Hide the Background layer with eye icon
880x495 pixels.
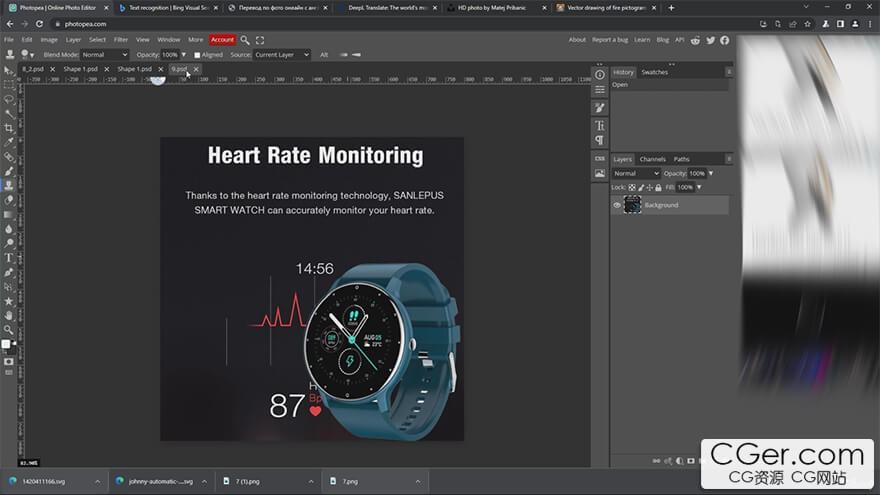point(617,205)
